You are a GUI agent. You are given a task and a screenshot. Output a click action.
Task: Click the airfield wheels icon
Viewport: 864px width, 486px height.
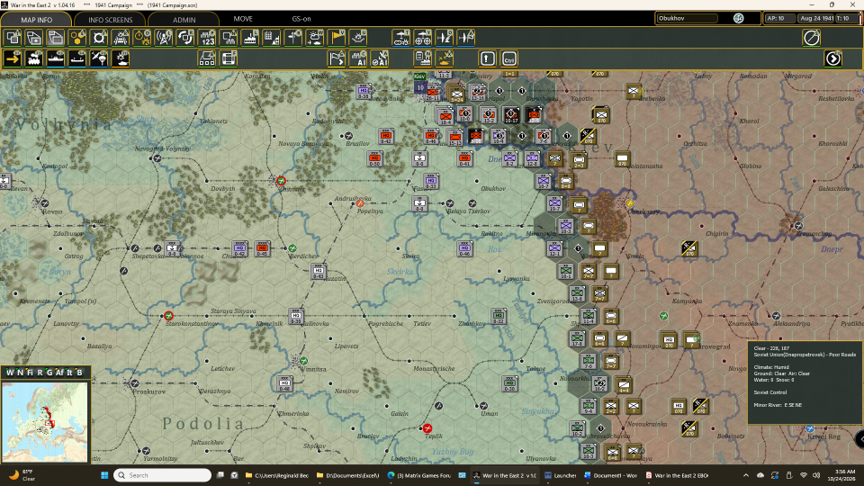pos(423,37)
